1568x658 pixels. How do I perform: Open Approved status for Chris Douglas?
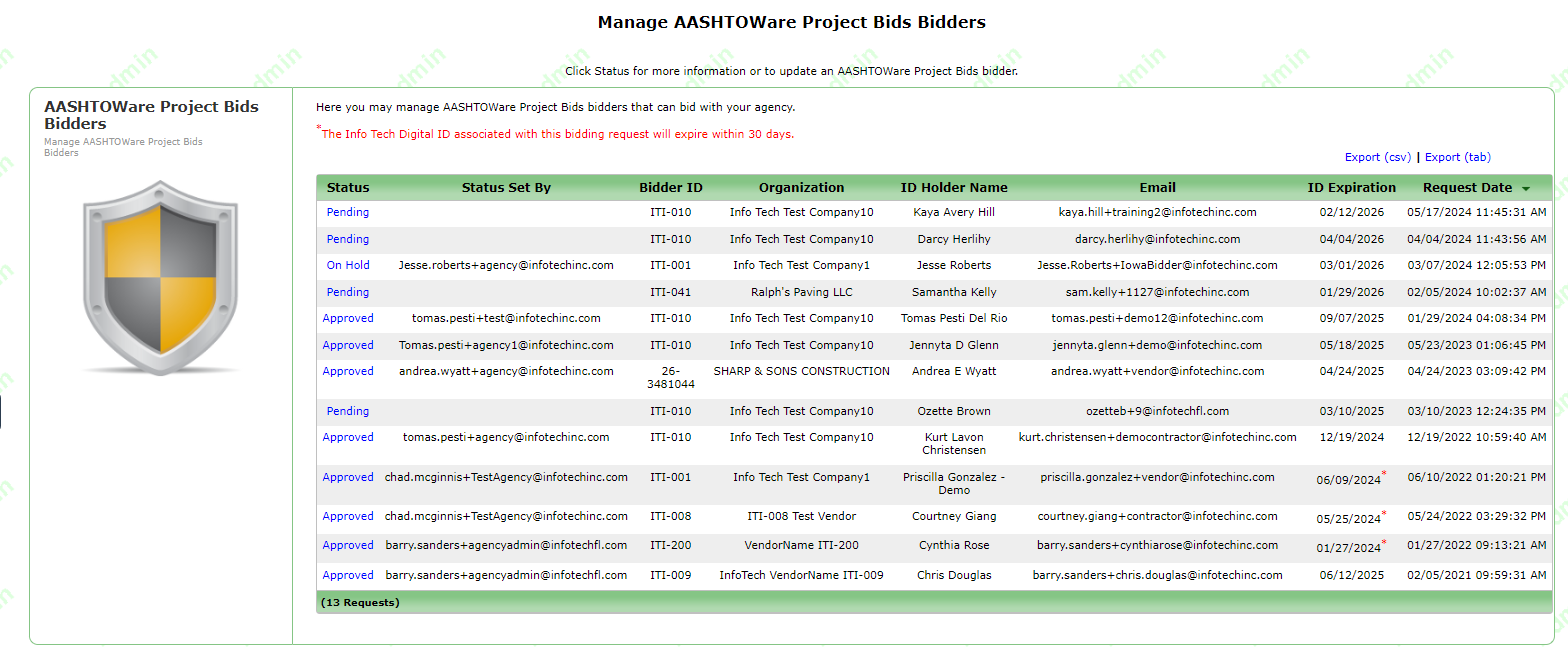pyautogui.click(x=348, y=575)
